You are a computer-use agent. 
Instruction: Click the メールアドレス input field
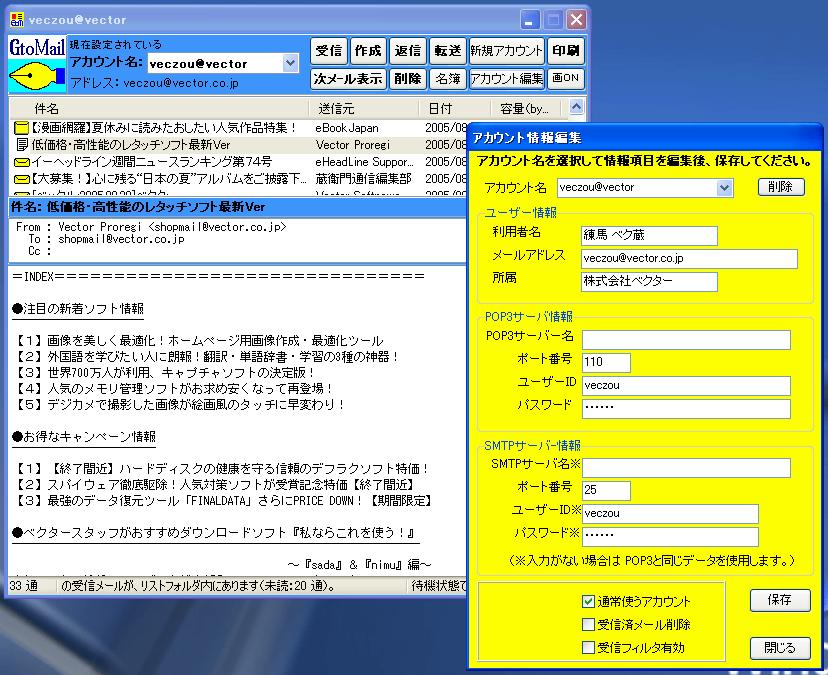point(689,259)
